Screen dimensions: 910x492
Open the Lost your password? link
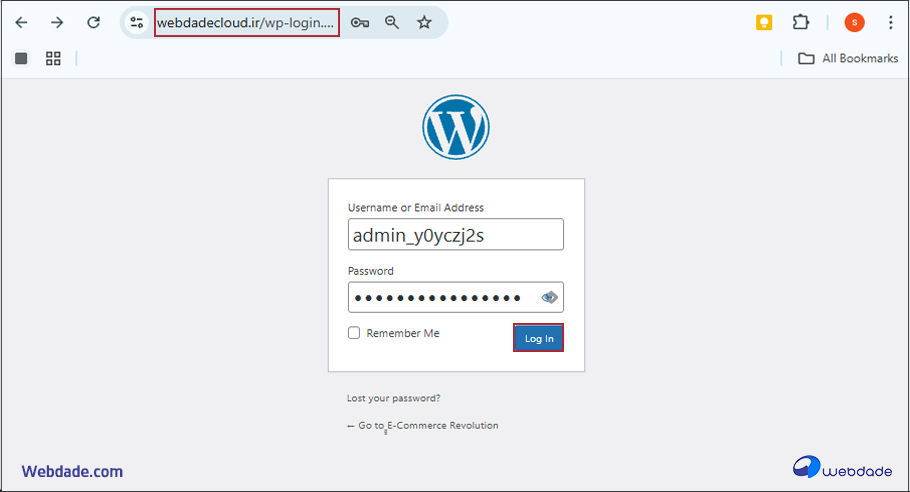[393, 398]
